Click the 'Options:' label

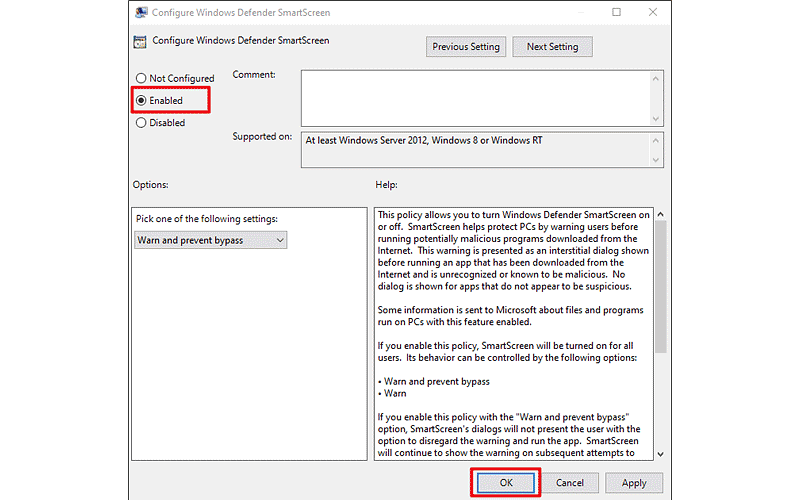coord(151,185)
